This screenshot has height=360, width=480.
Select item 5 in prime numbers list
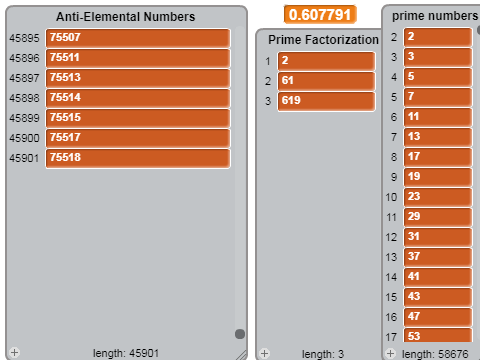point(438,77)
